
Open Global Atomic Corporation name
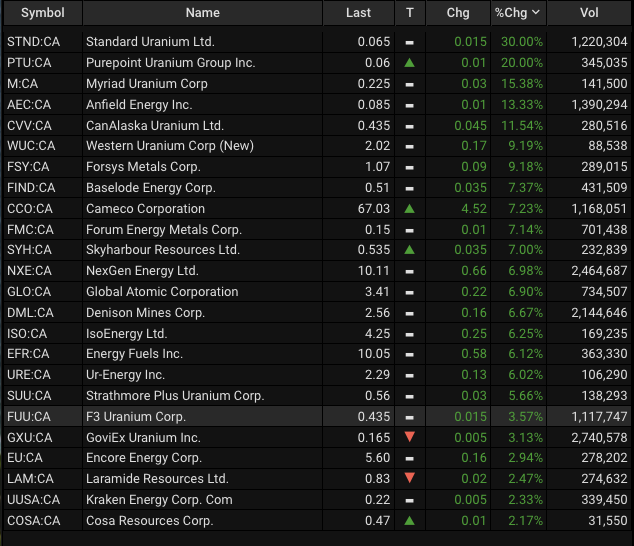162,292
